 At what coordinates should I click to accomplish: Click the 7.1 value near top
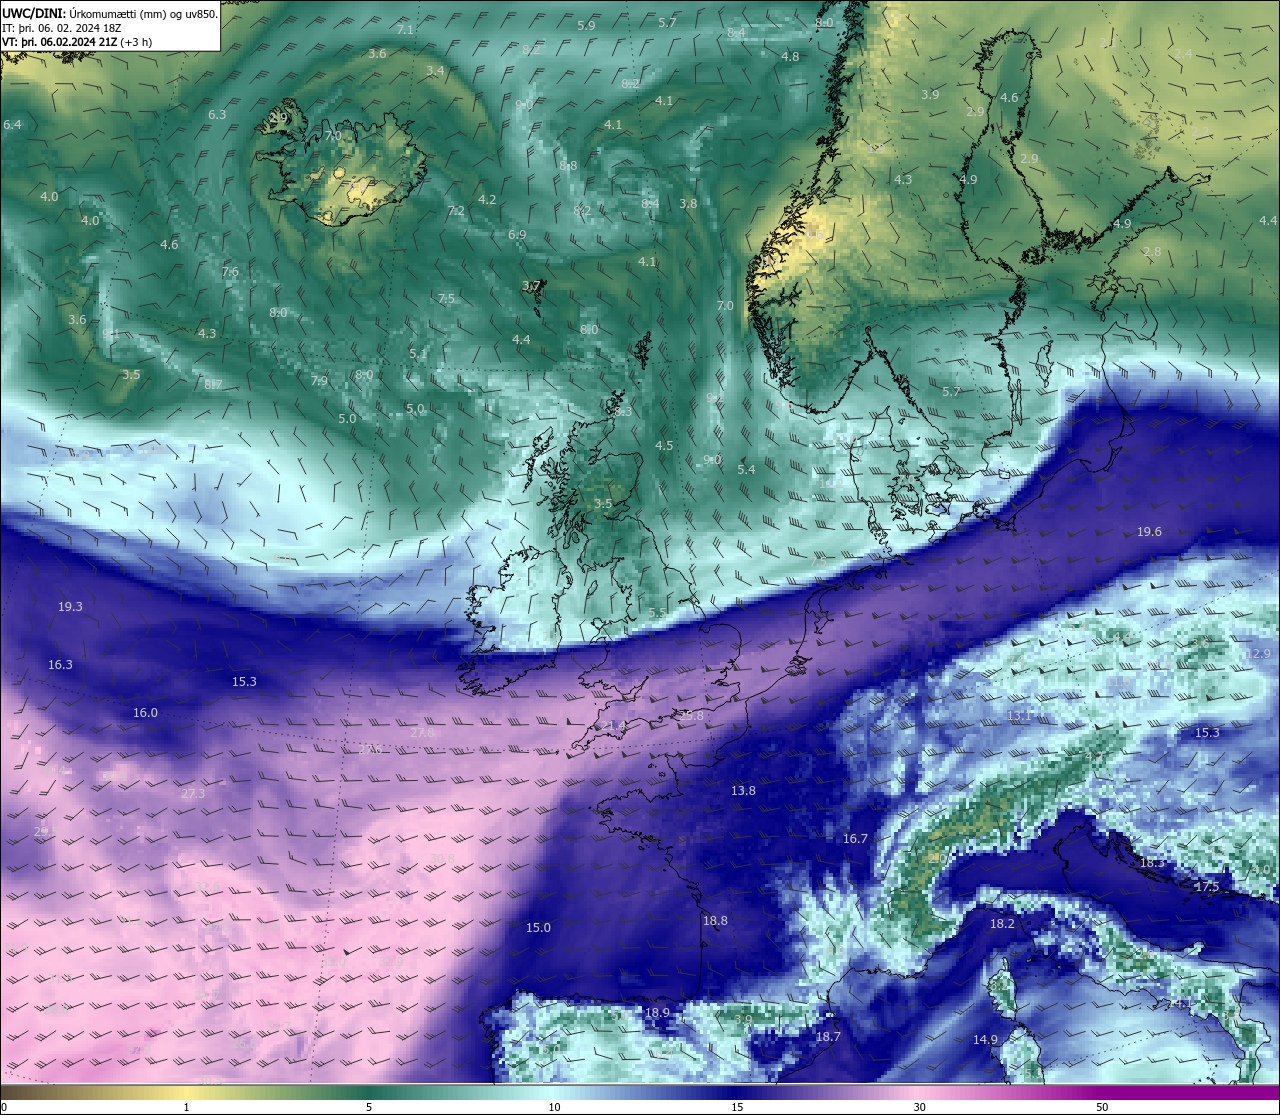[405, 30]
